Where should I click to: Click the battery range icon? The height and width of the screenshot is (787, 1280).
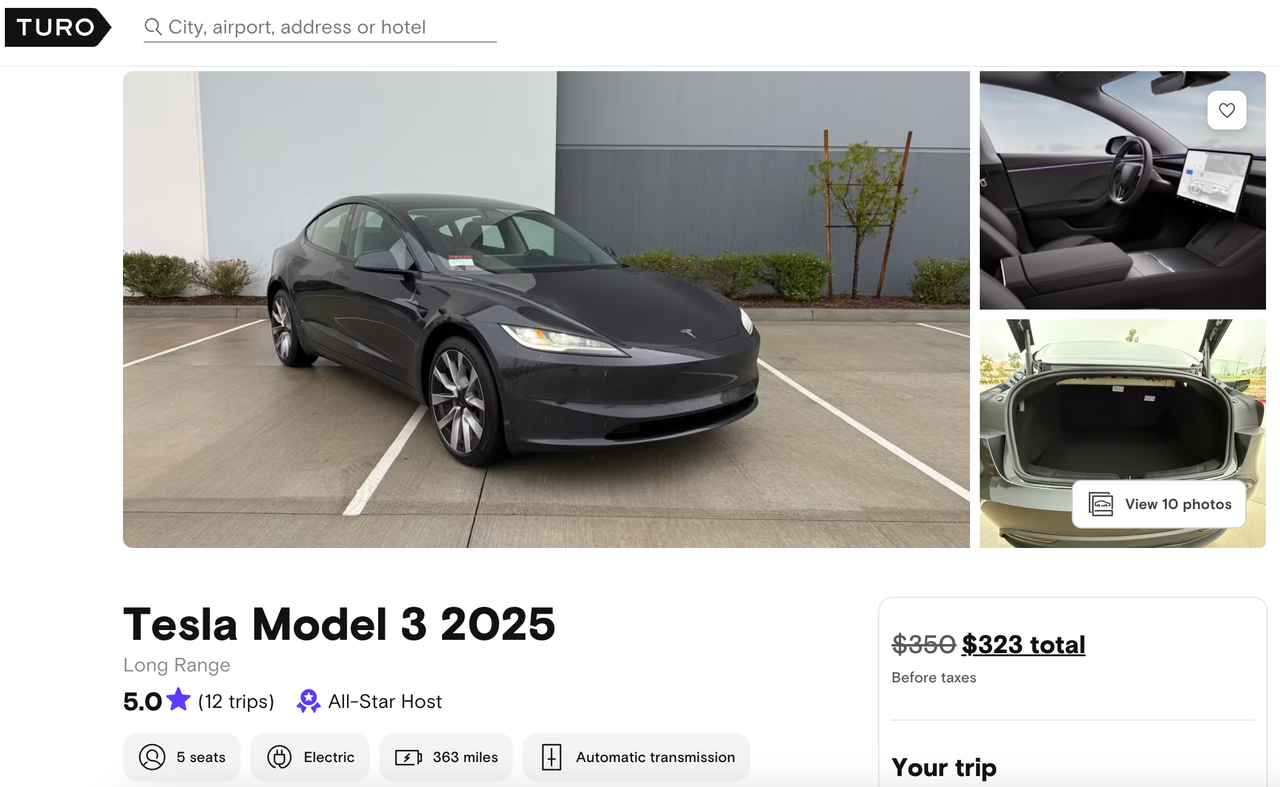tap(408, 757)
